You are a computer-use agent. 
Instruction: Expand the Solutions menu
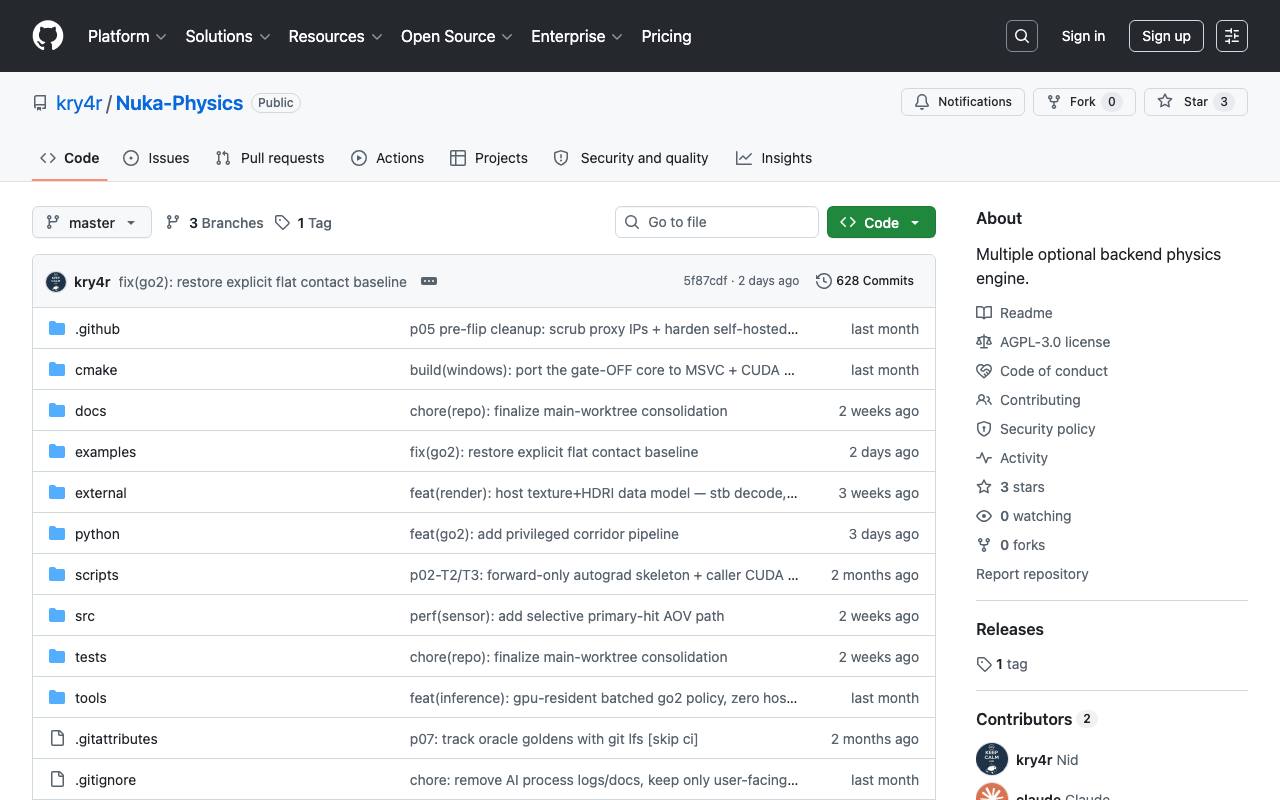tap(228, 36)
